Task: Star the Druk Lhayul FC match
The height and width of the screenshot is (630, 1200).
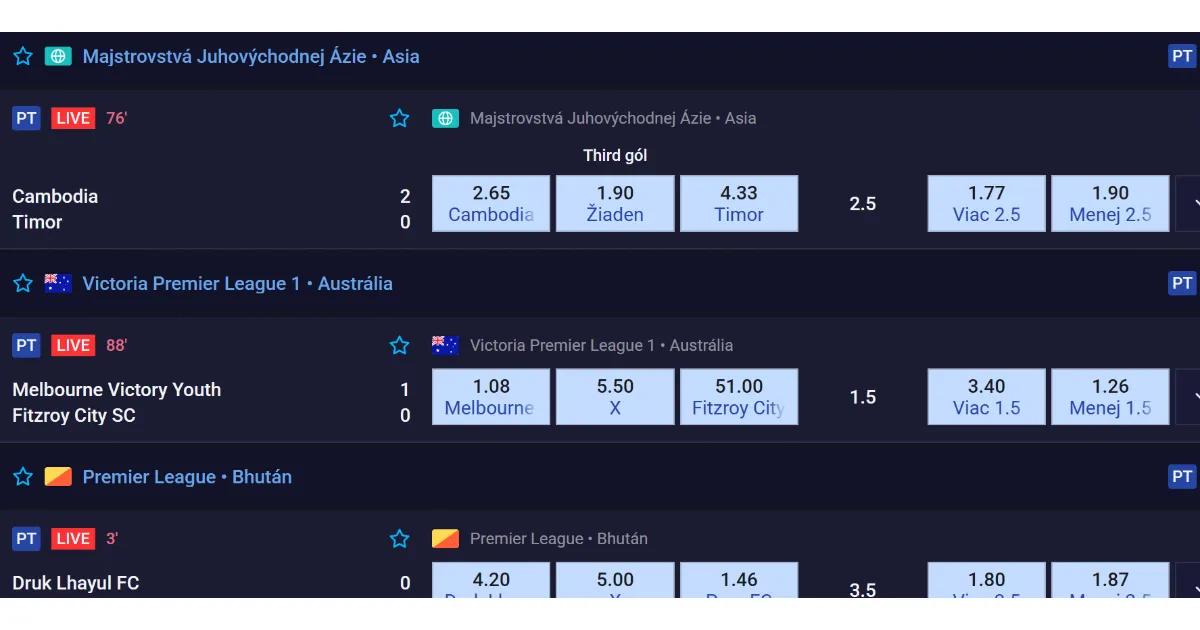Action: [400, 539]
